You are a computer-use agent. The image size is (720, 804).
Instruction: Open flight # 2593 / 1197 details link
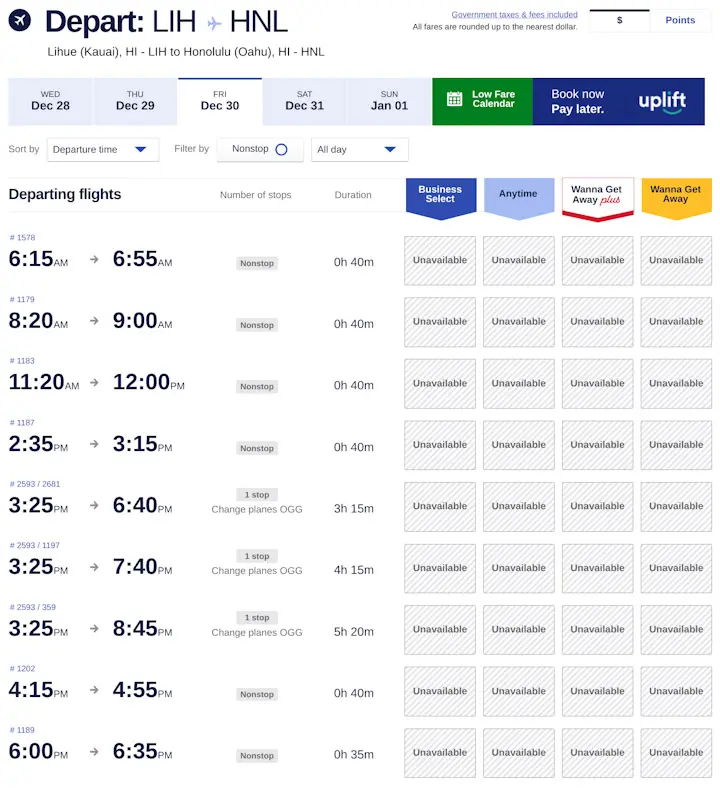(35, 545)
